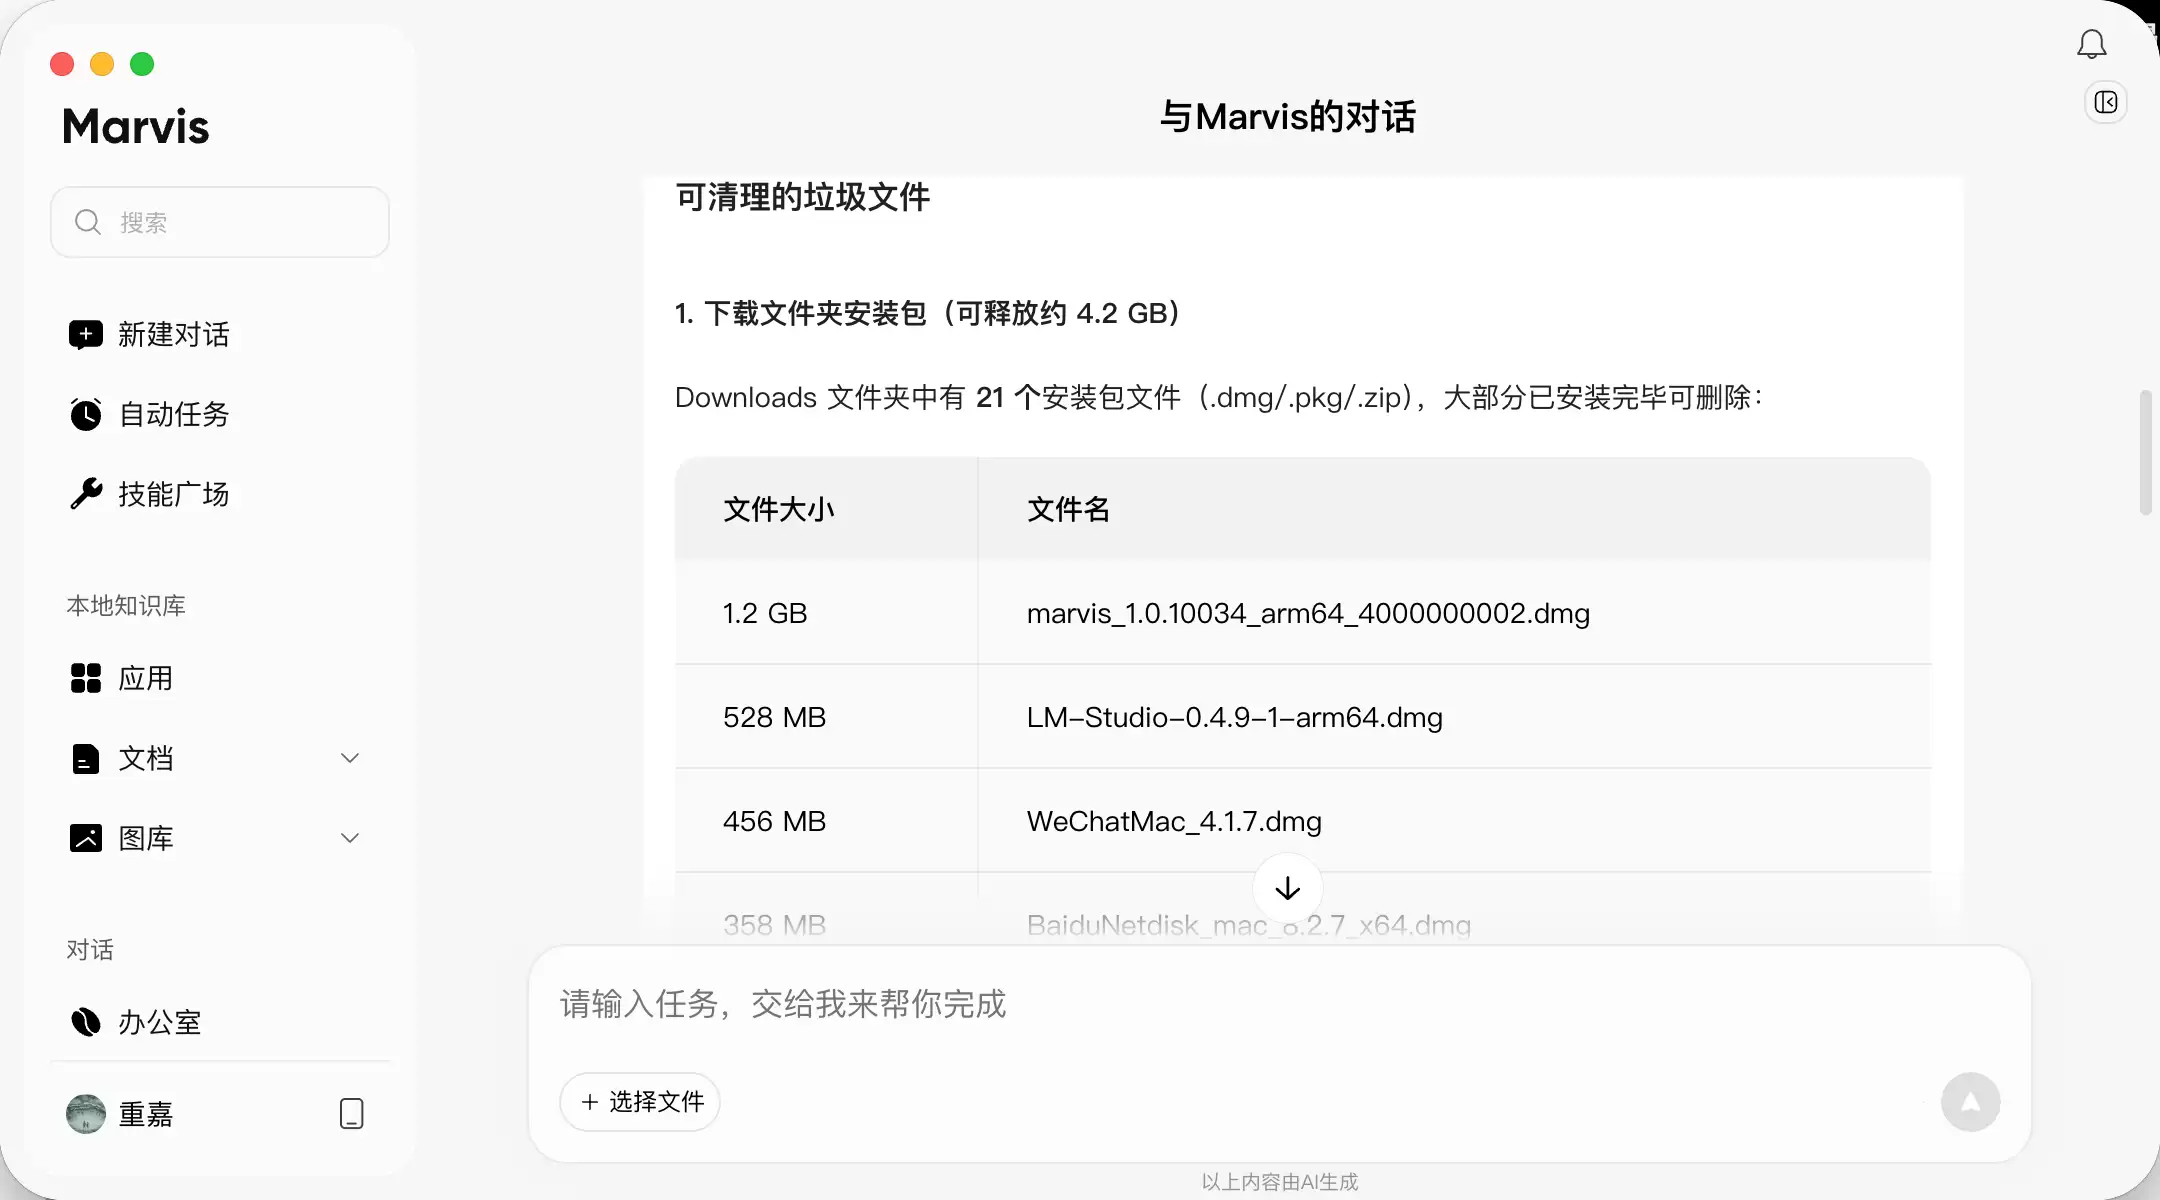Click the conversation vertical scrollbar
The image size is (2160, 1200).
tap(2145, 452)
